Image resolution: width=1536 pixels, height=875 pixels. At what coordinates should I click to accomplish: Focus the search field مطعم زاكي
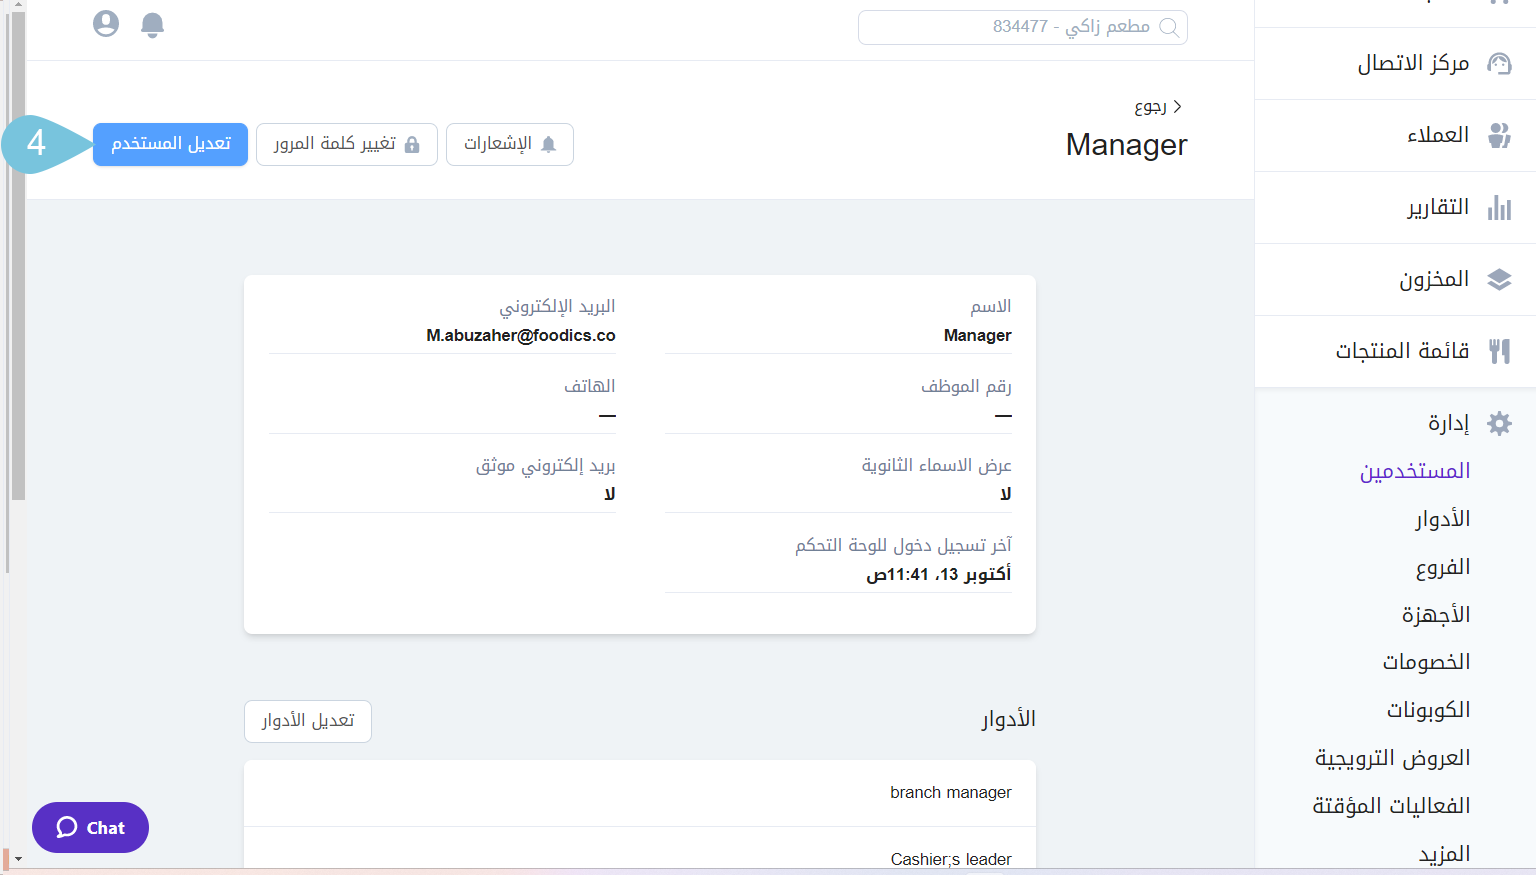pos(1022,27)
